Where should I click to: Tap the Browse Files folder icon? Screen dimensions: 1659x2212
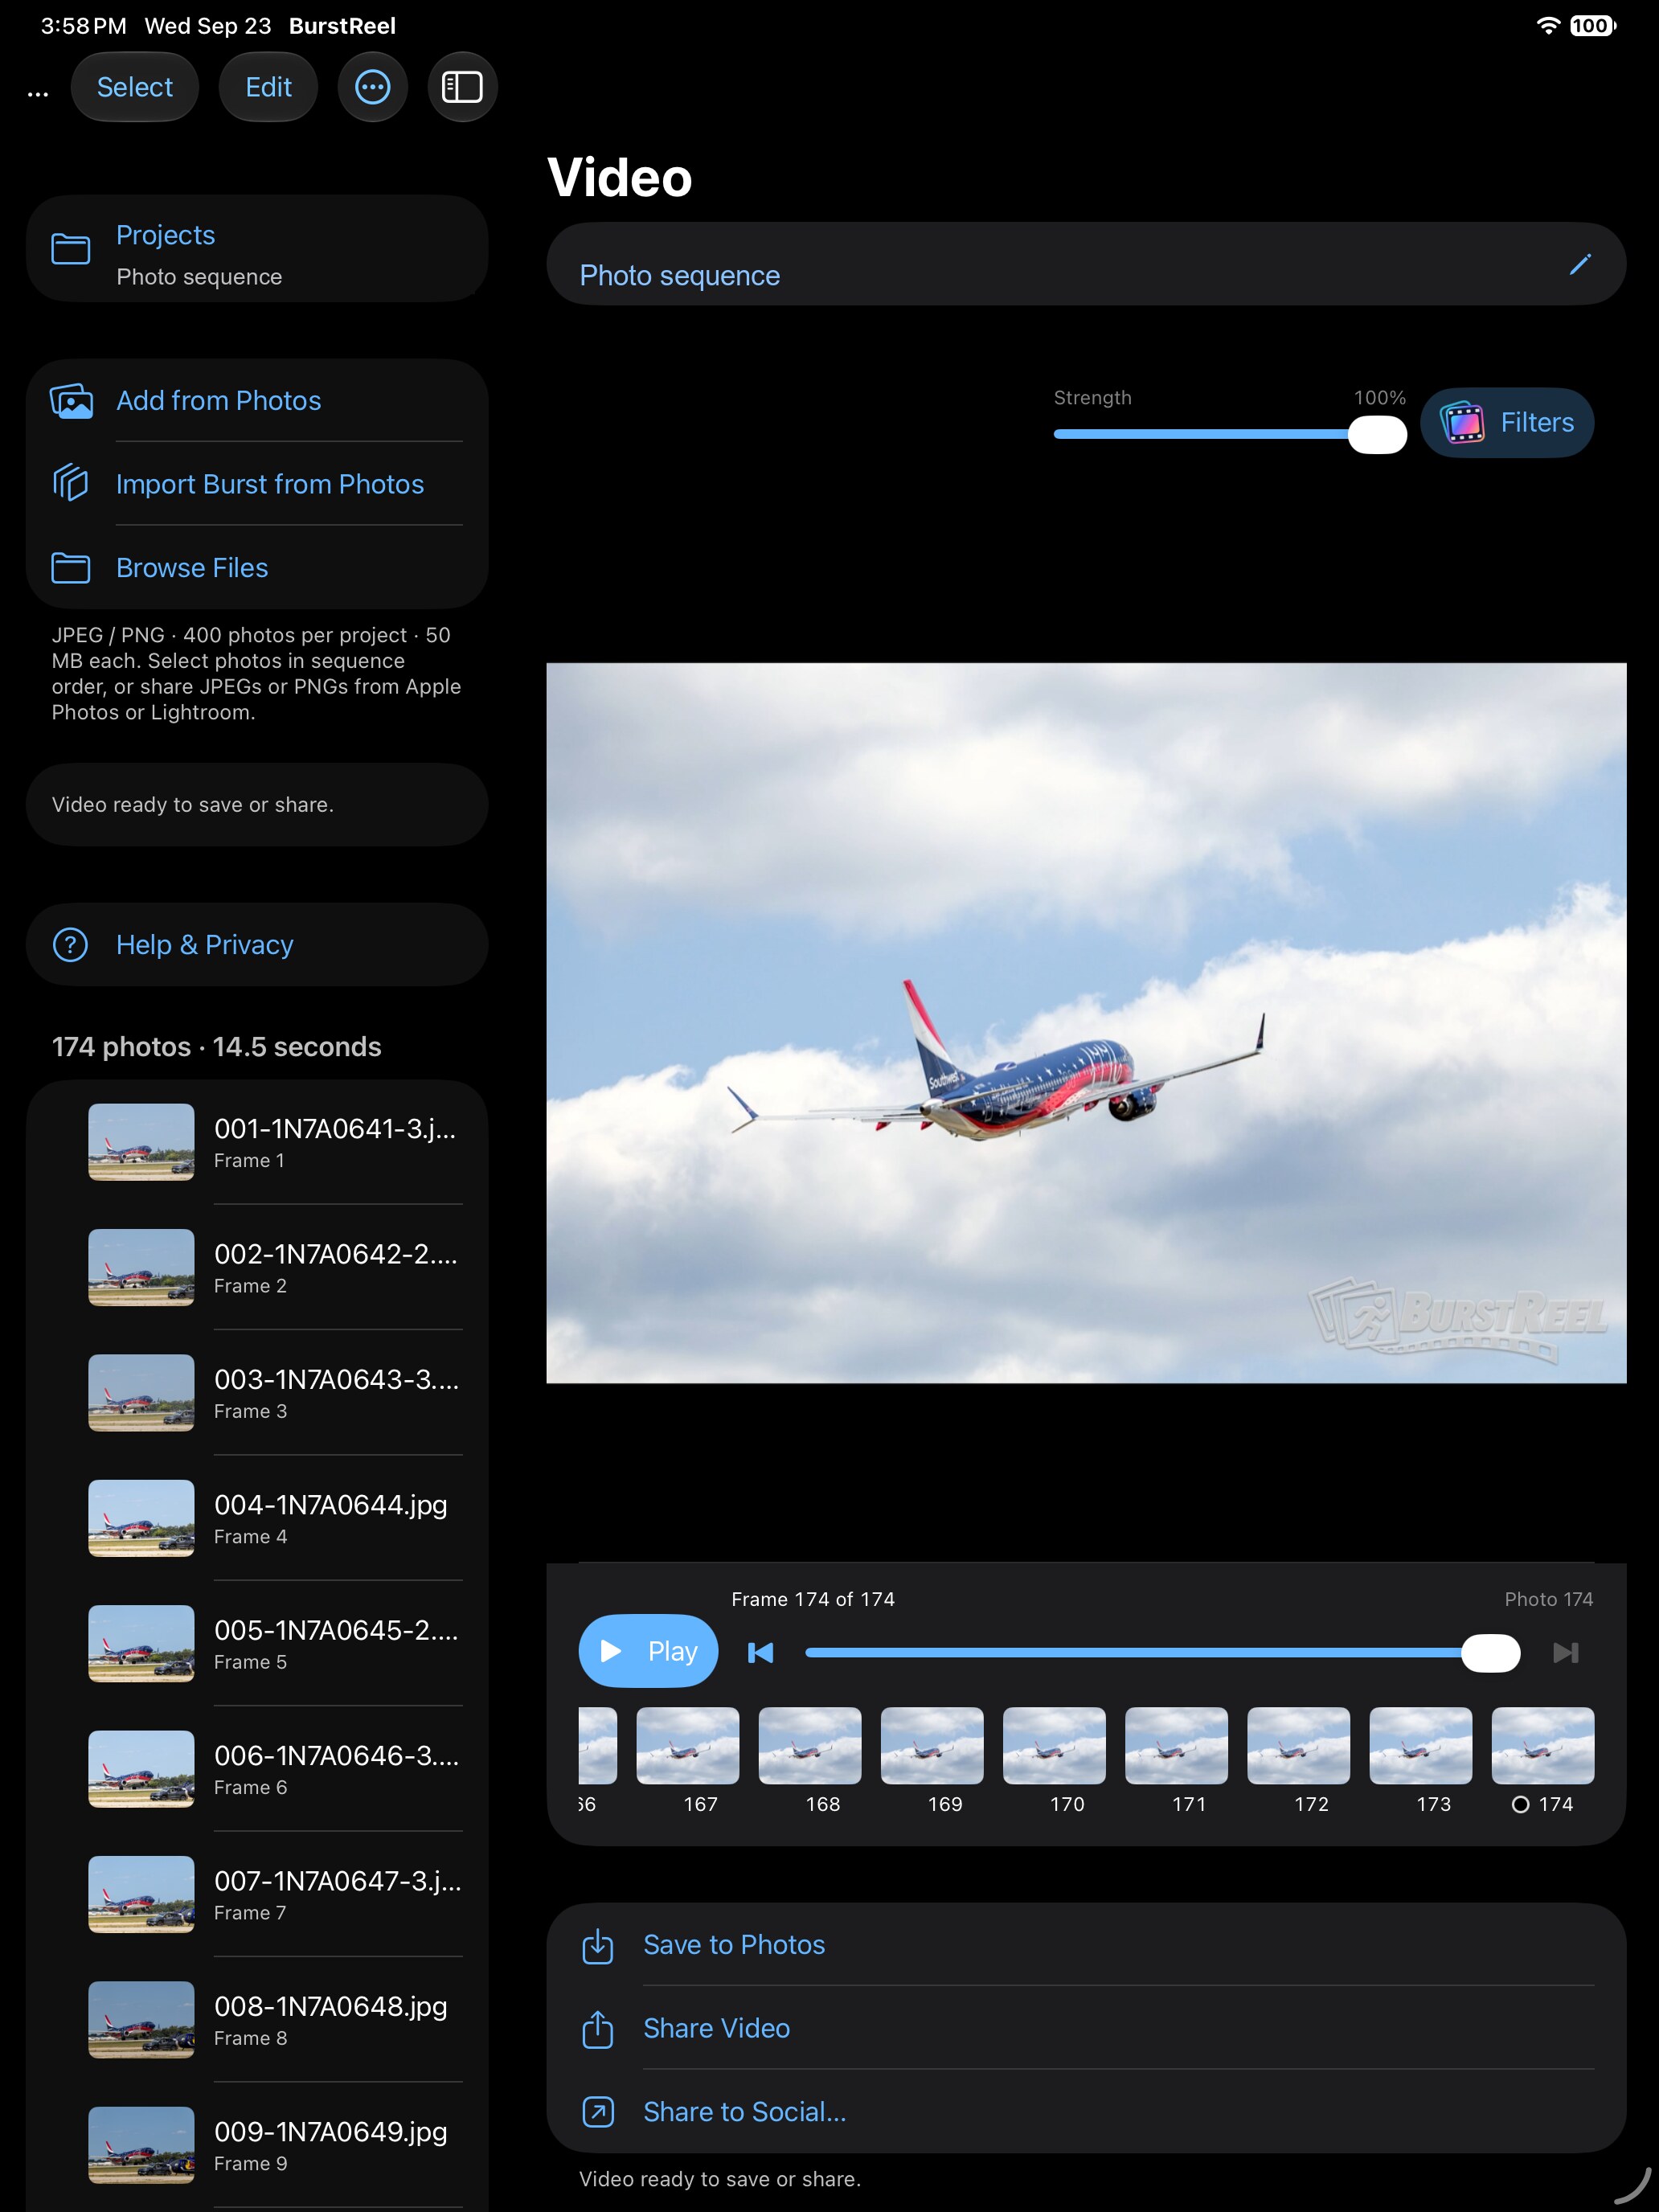pyautogui.click(x=71, y=568)
